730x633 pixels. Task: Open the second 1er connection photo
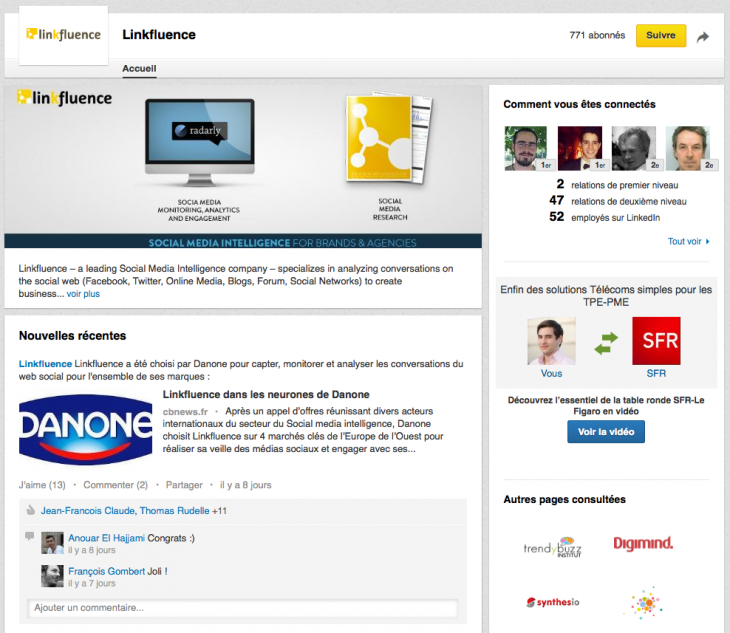coord(580,148)
